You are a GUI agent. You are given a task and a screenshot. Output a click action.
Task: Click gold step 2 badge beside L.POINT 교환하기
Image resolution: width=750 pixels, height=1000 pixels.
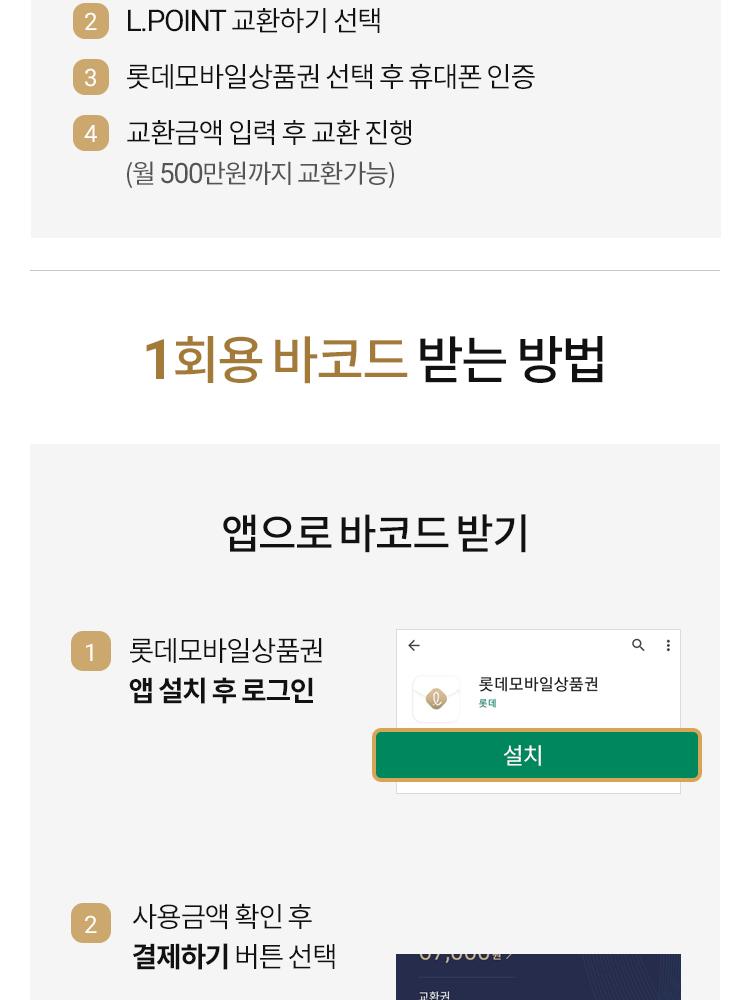coord(90,22)
